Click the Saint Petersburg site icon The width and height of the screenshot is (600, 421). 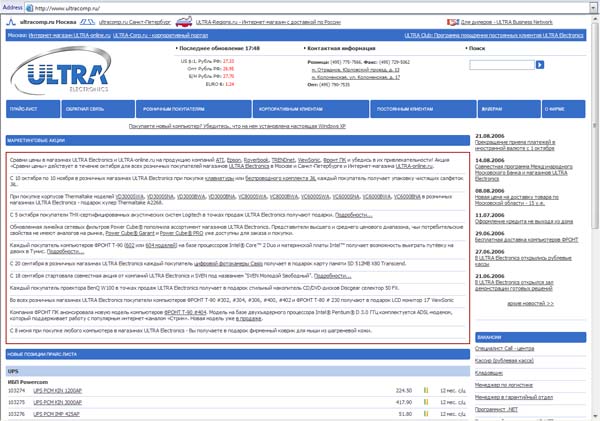coord(87,22)
